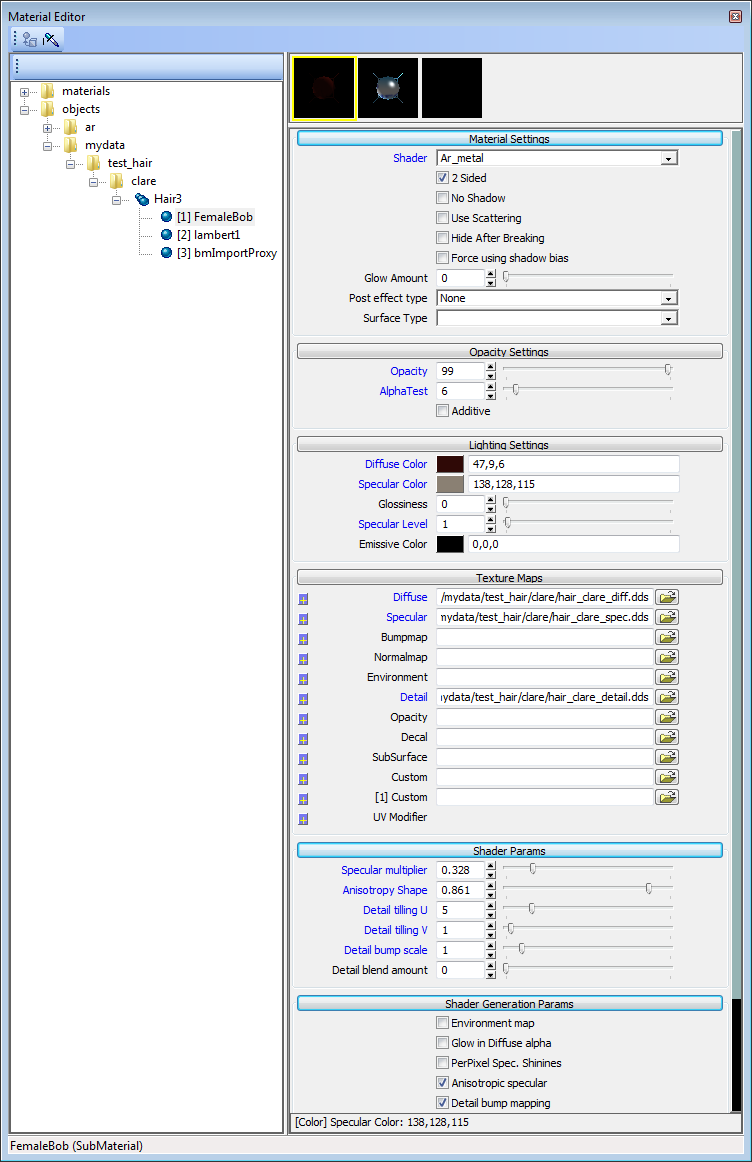Expand the Detail texture map options

(303, 699)
